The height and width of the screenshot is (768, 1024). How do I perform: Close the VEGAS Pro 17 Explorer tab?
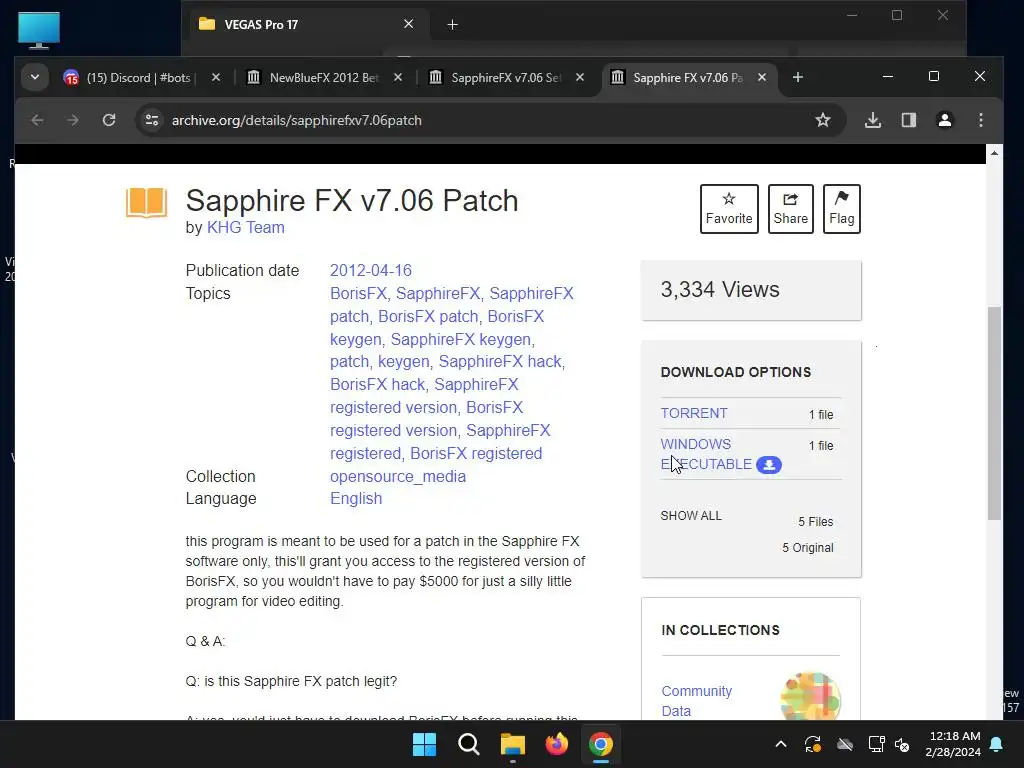pos(408,24)
